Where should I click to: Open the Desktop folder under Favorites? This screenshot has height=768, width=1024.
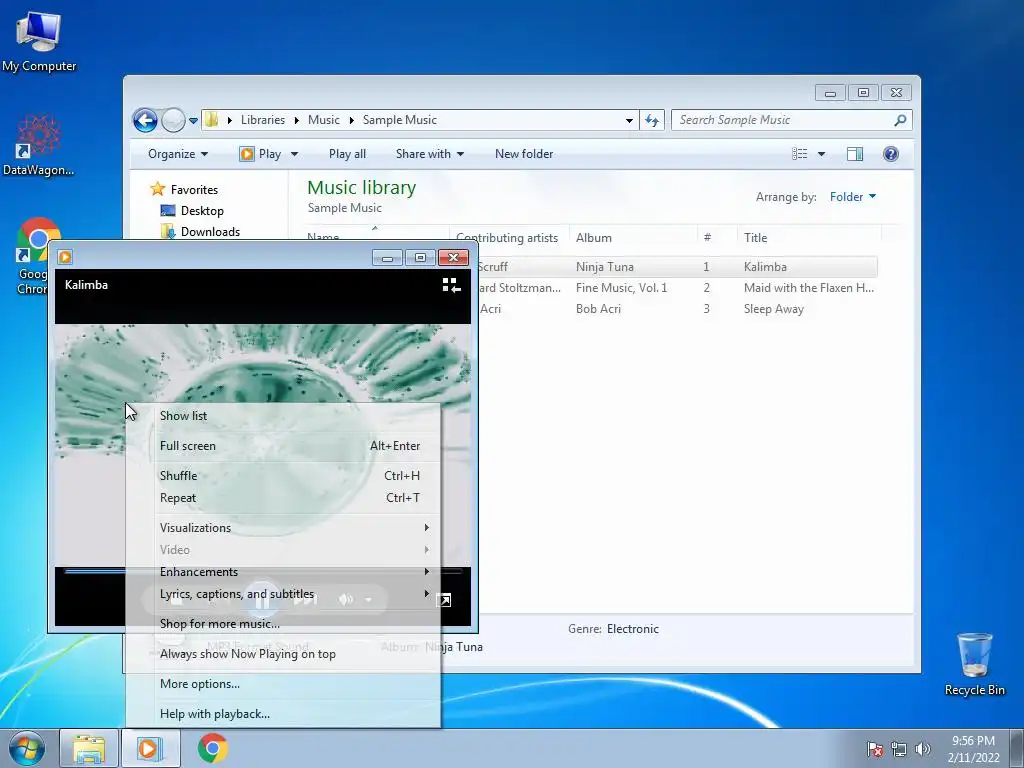202,211
